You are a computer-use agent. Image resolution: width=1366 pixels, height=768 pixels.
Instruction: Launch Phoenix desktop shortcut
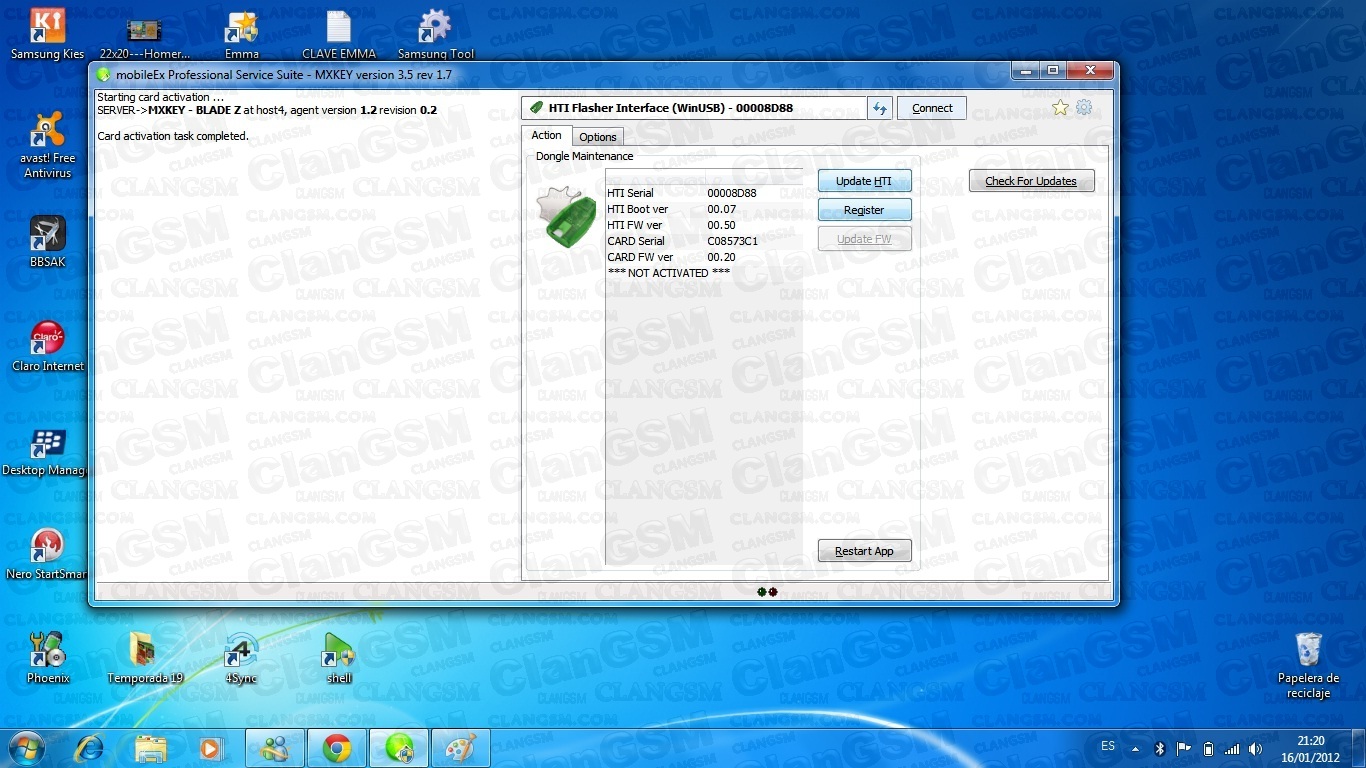(47, 658)
